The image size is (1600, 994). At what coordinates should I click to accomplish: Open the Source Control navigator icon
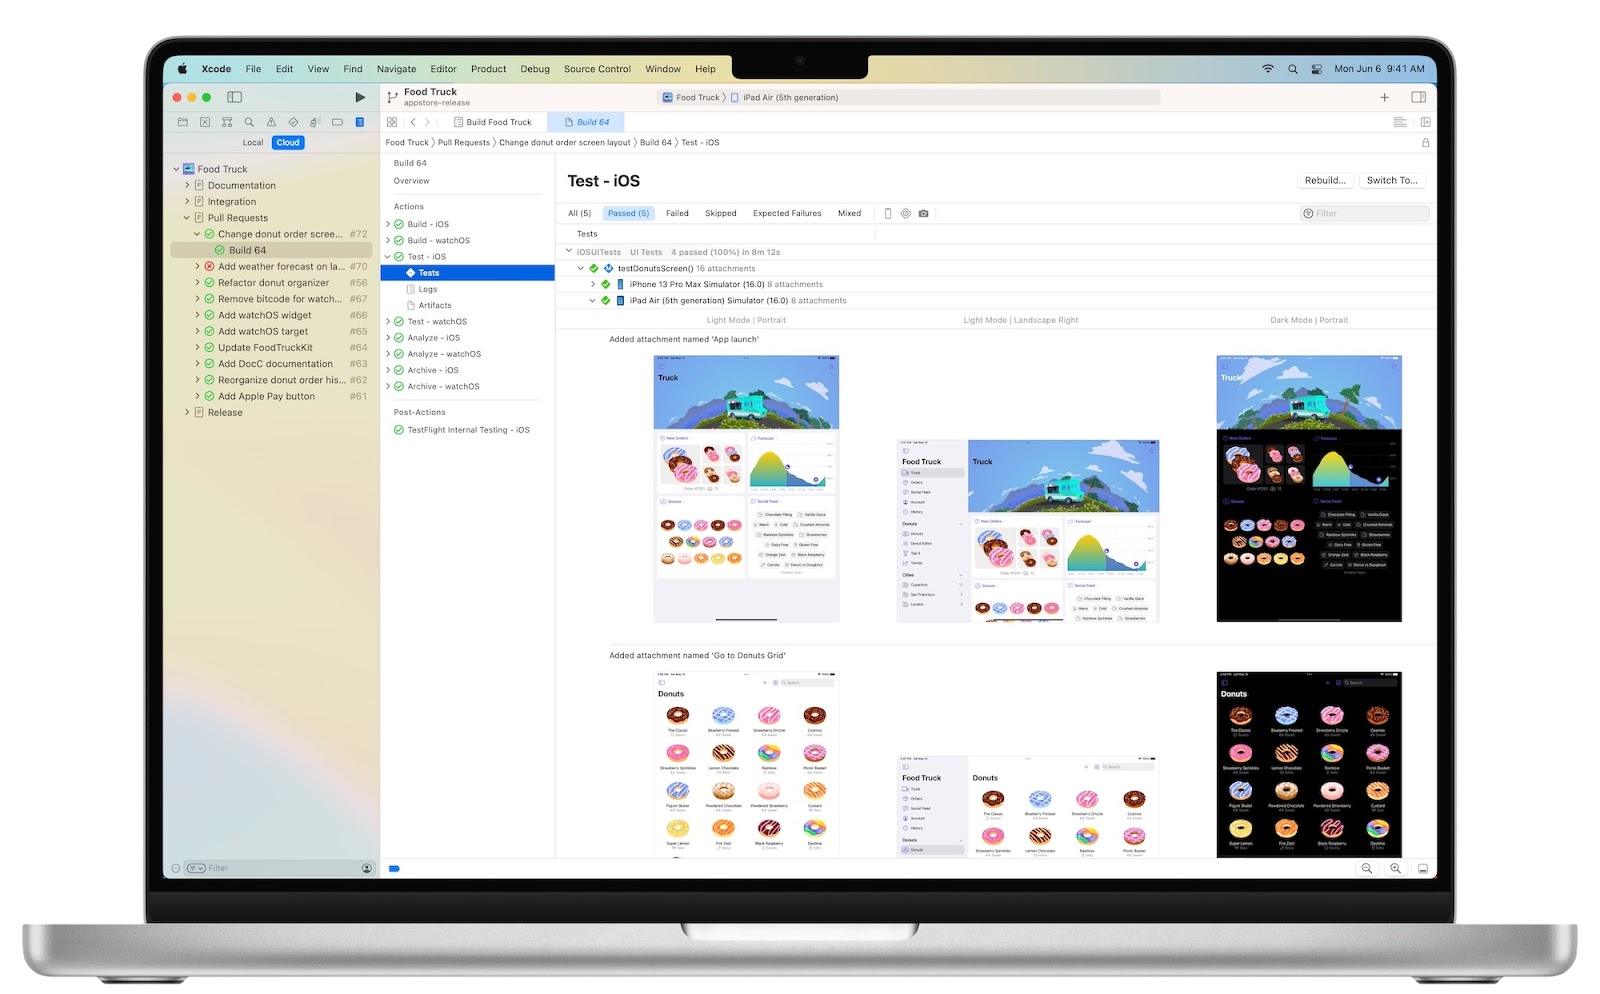[205, 122]
